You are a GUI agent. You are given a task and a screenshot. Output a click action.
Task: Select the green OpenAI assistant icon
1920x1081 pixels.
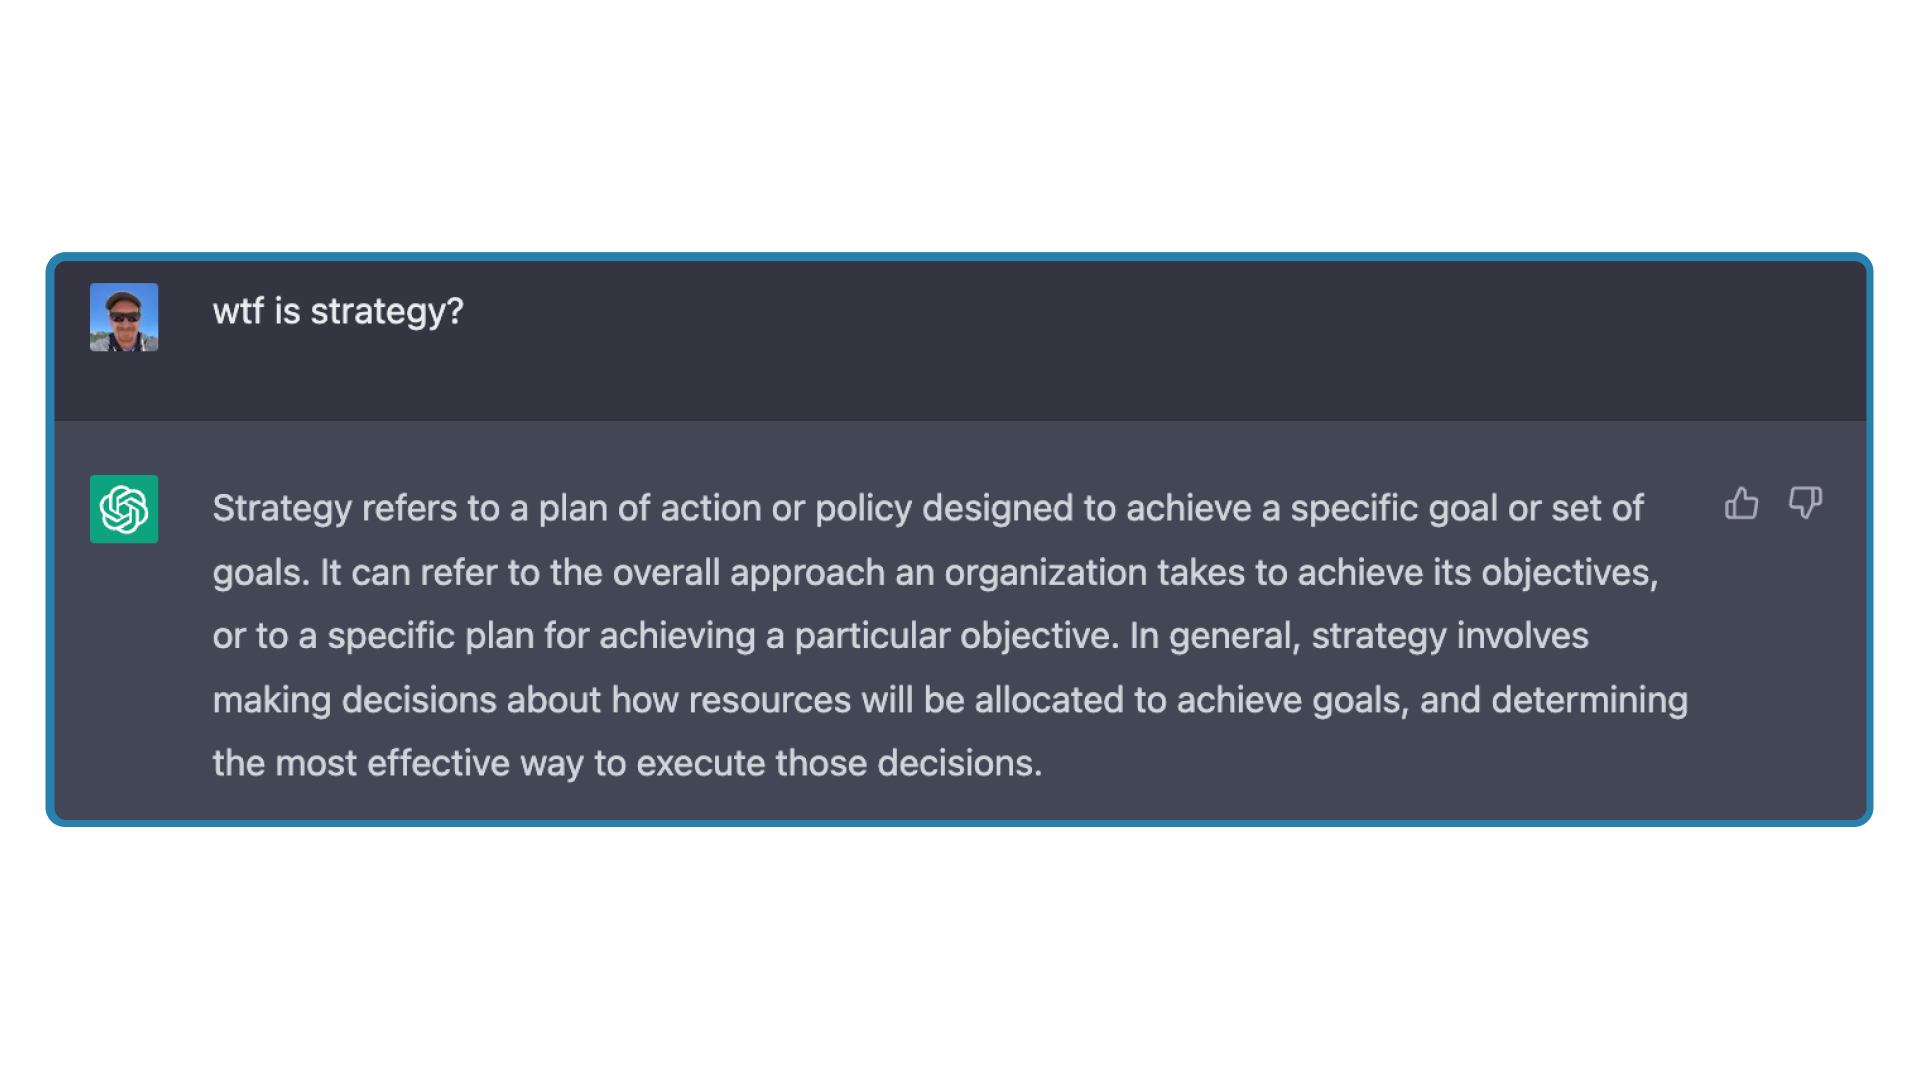124,509
